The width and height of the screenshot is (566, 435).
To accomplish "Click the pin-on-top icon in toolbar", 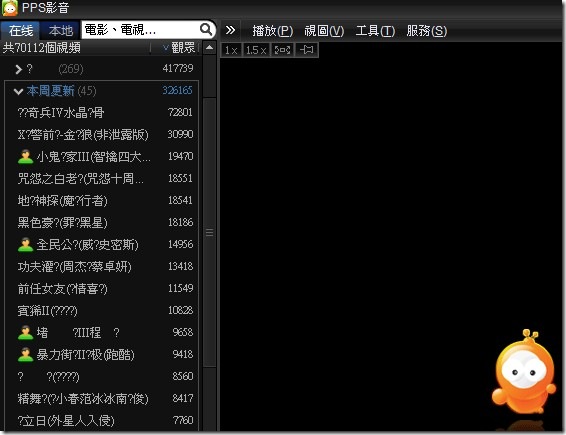I will (x=306, y=50).
